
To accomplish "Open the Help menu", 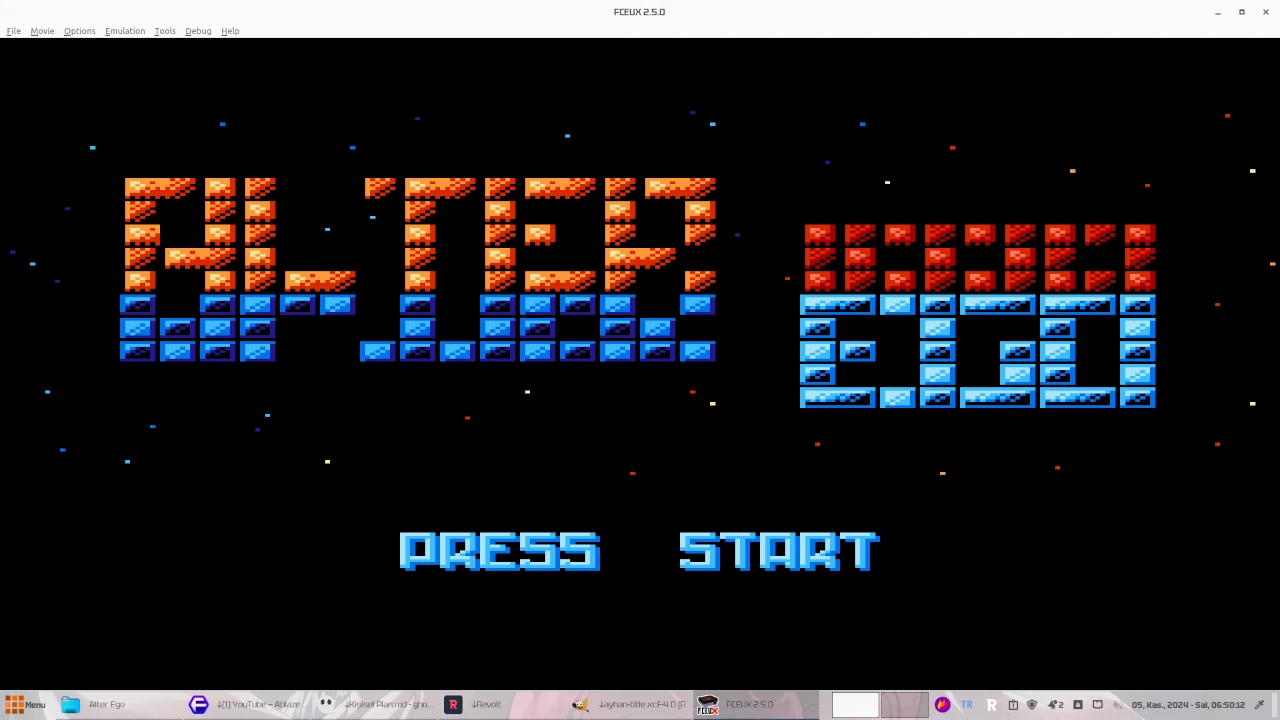I will point(230,31).
